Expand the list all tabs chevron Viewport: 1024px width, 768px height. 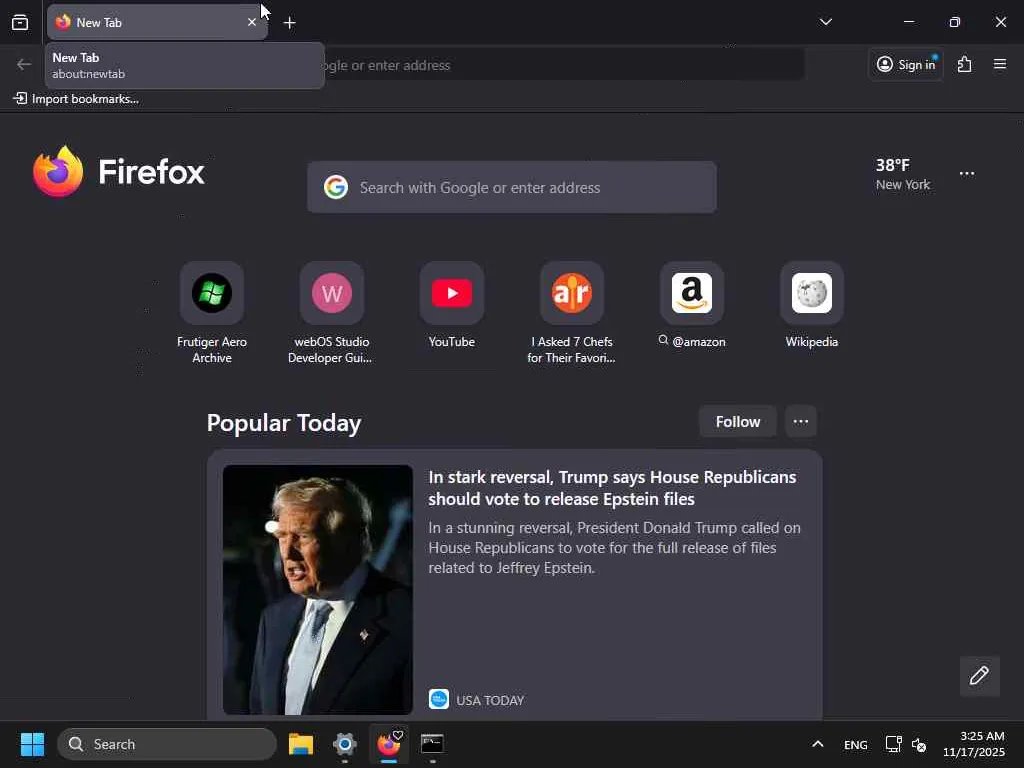[x=825, y=22]
